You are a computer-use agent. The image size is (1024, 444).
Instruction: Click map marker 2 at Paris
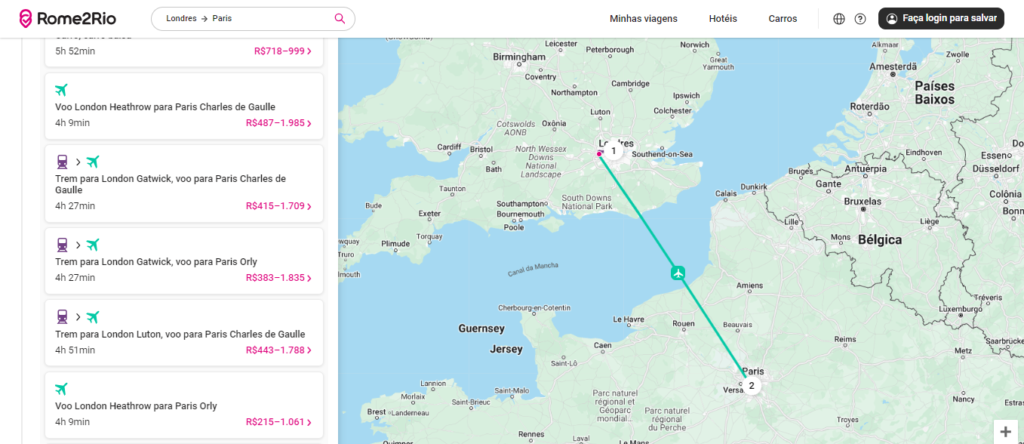751,385
